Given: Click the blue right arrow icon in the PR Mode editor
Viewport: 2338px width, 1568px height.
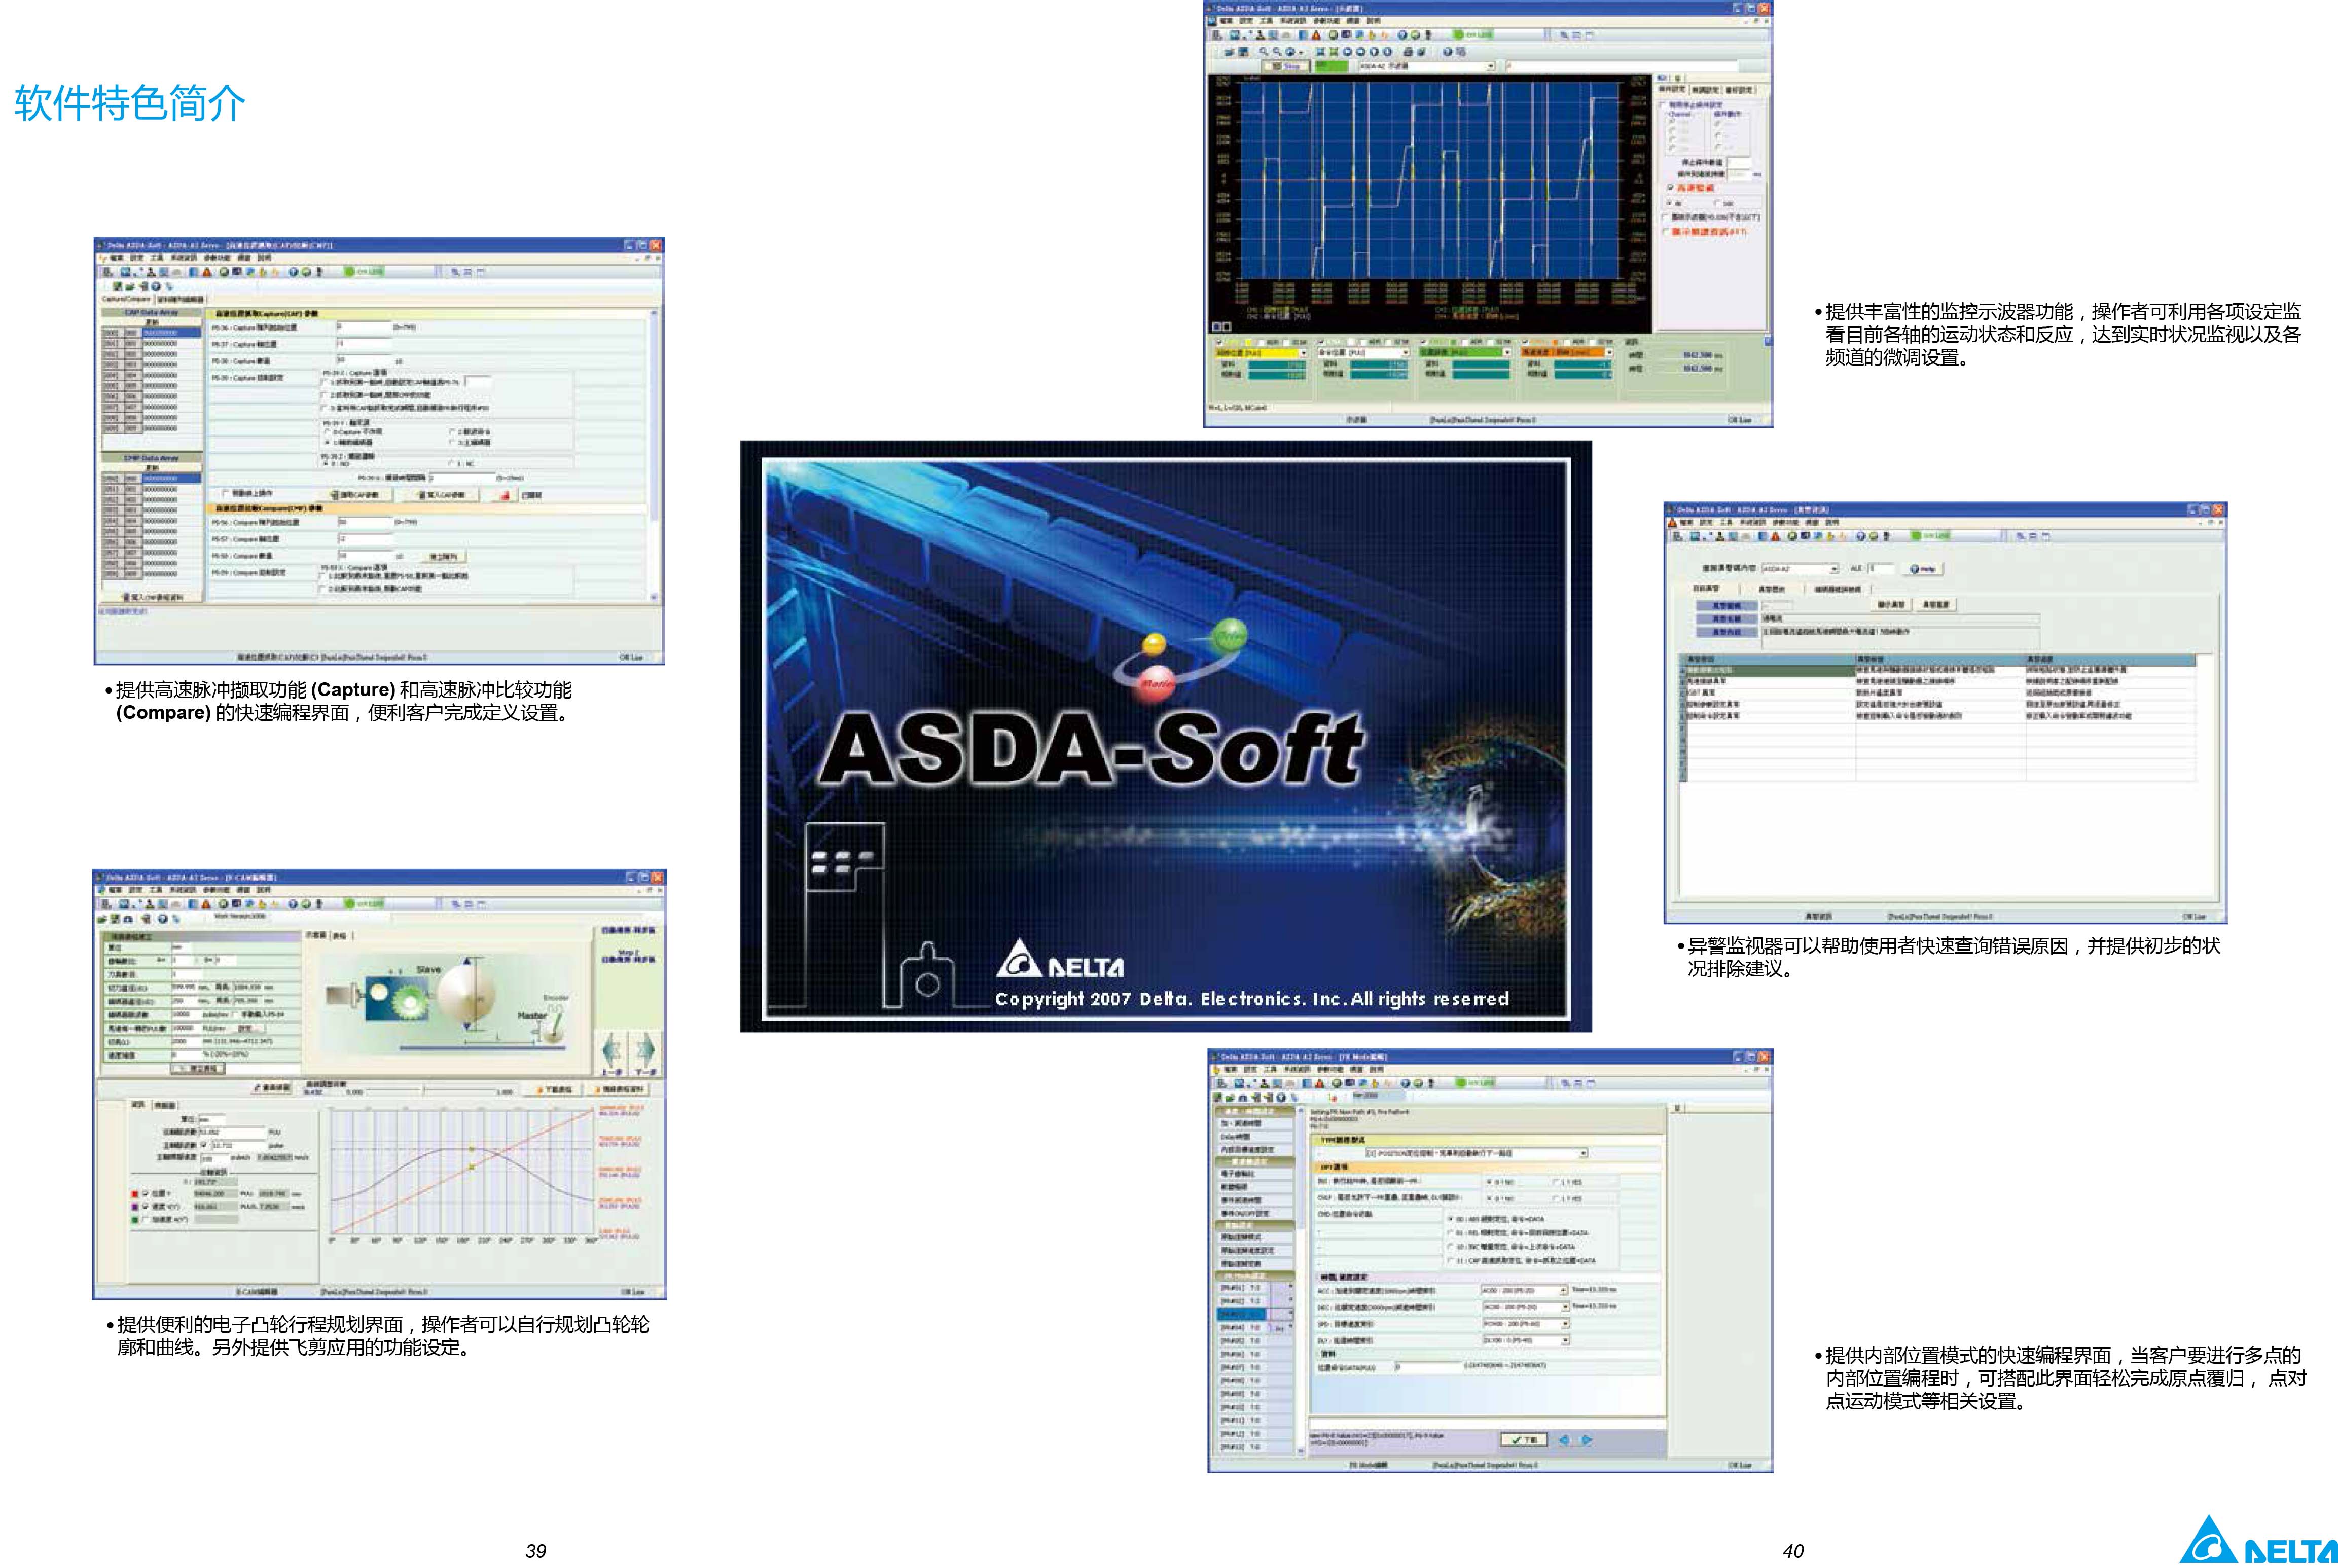Looking at the screenshot, I should tap(1586, 1440).
